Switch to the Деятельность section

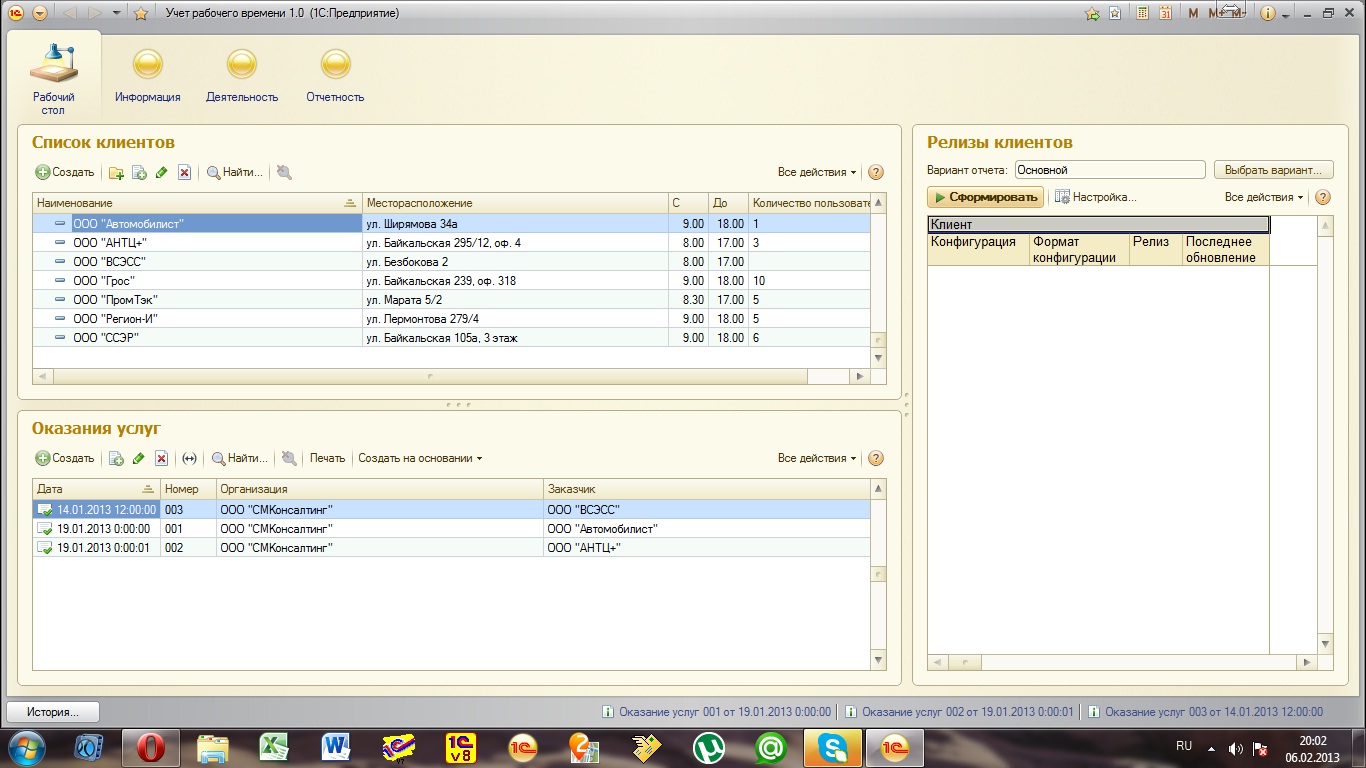click(x=242, y=76)
